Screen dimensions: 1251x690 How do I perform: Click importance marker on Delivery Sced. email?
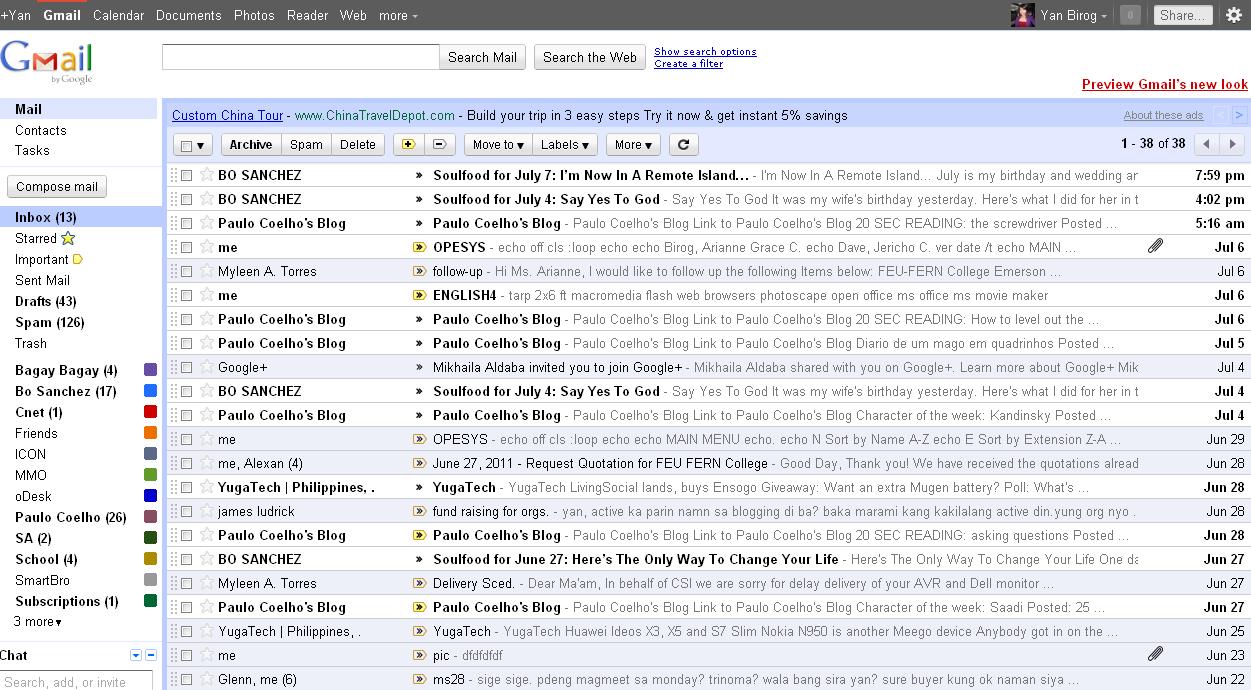click(x=419, y=583)
